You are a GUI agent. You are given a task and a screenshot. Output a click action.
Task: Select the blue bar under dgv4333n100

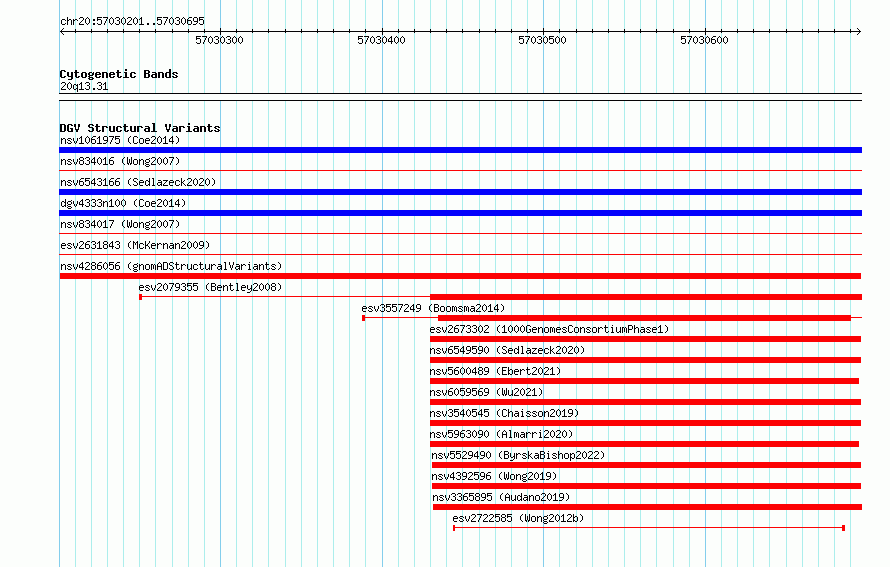(x=460, y=213)
